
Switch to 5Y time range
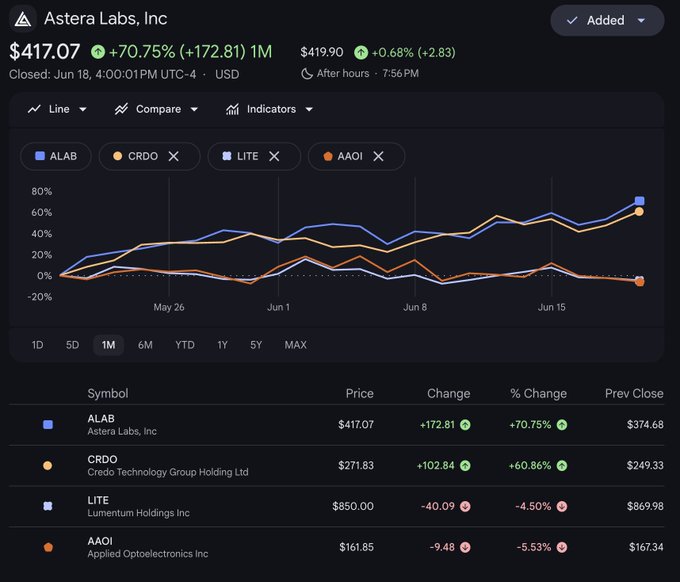tap(256, 345)
